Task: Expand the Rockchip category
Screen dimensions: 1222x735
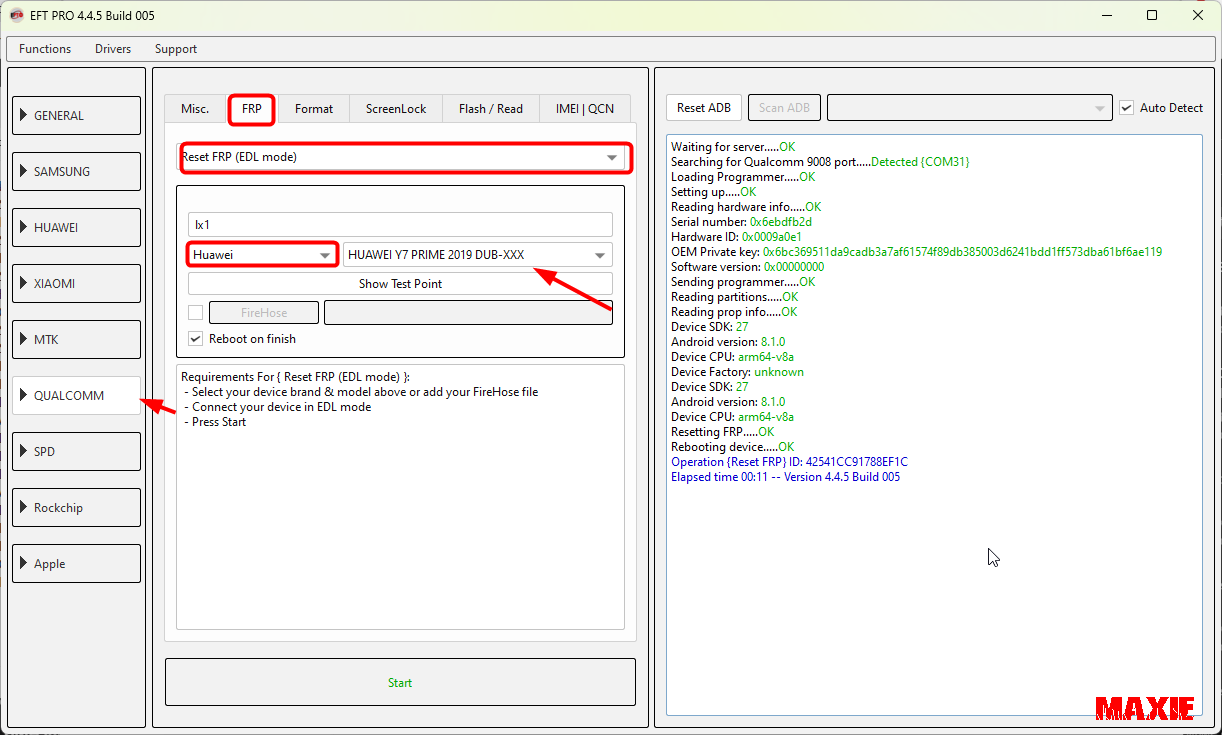Action: point(76,507)
